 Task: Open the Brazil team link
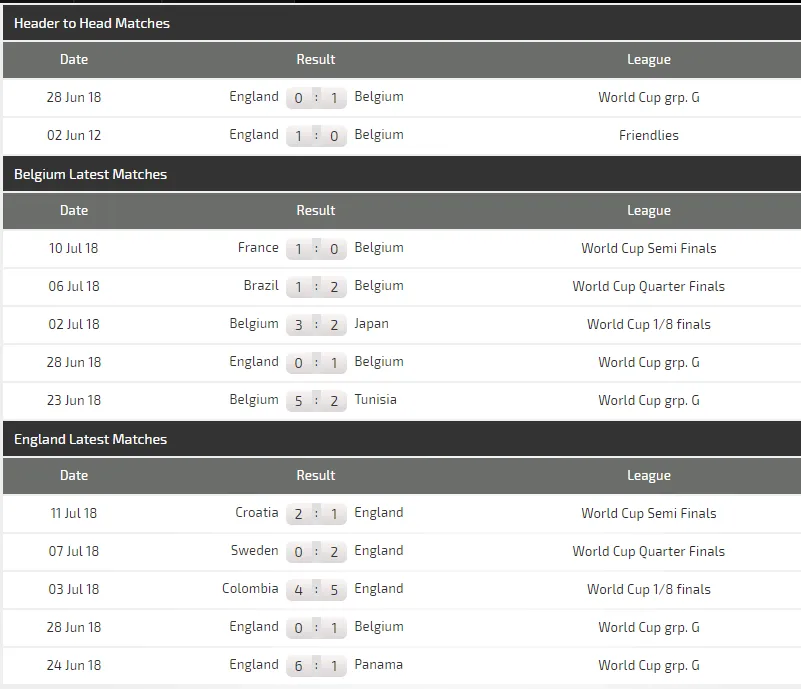tap(261, 286)
